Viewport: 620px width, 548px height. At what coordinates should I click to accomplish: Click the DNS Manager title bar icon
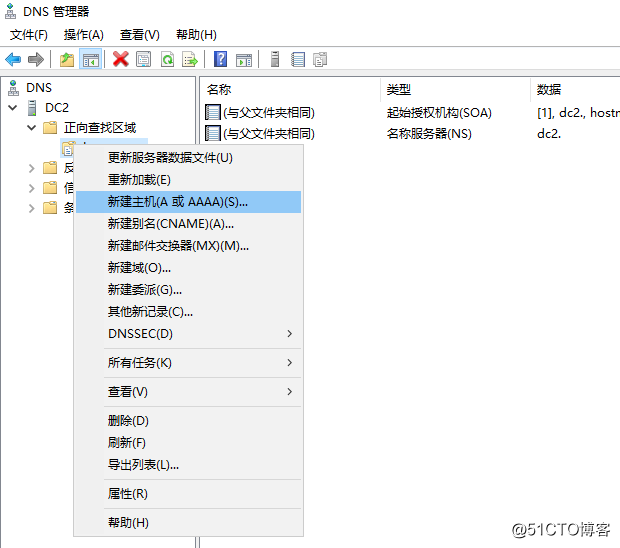tap(10, 11)
